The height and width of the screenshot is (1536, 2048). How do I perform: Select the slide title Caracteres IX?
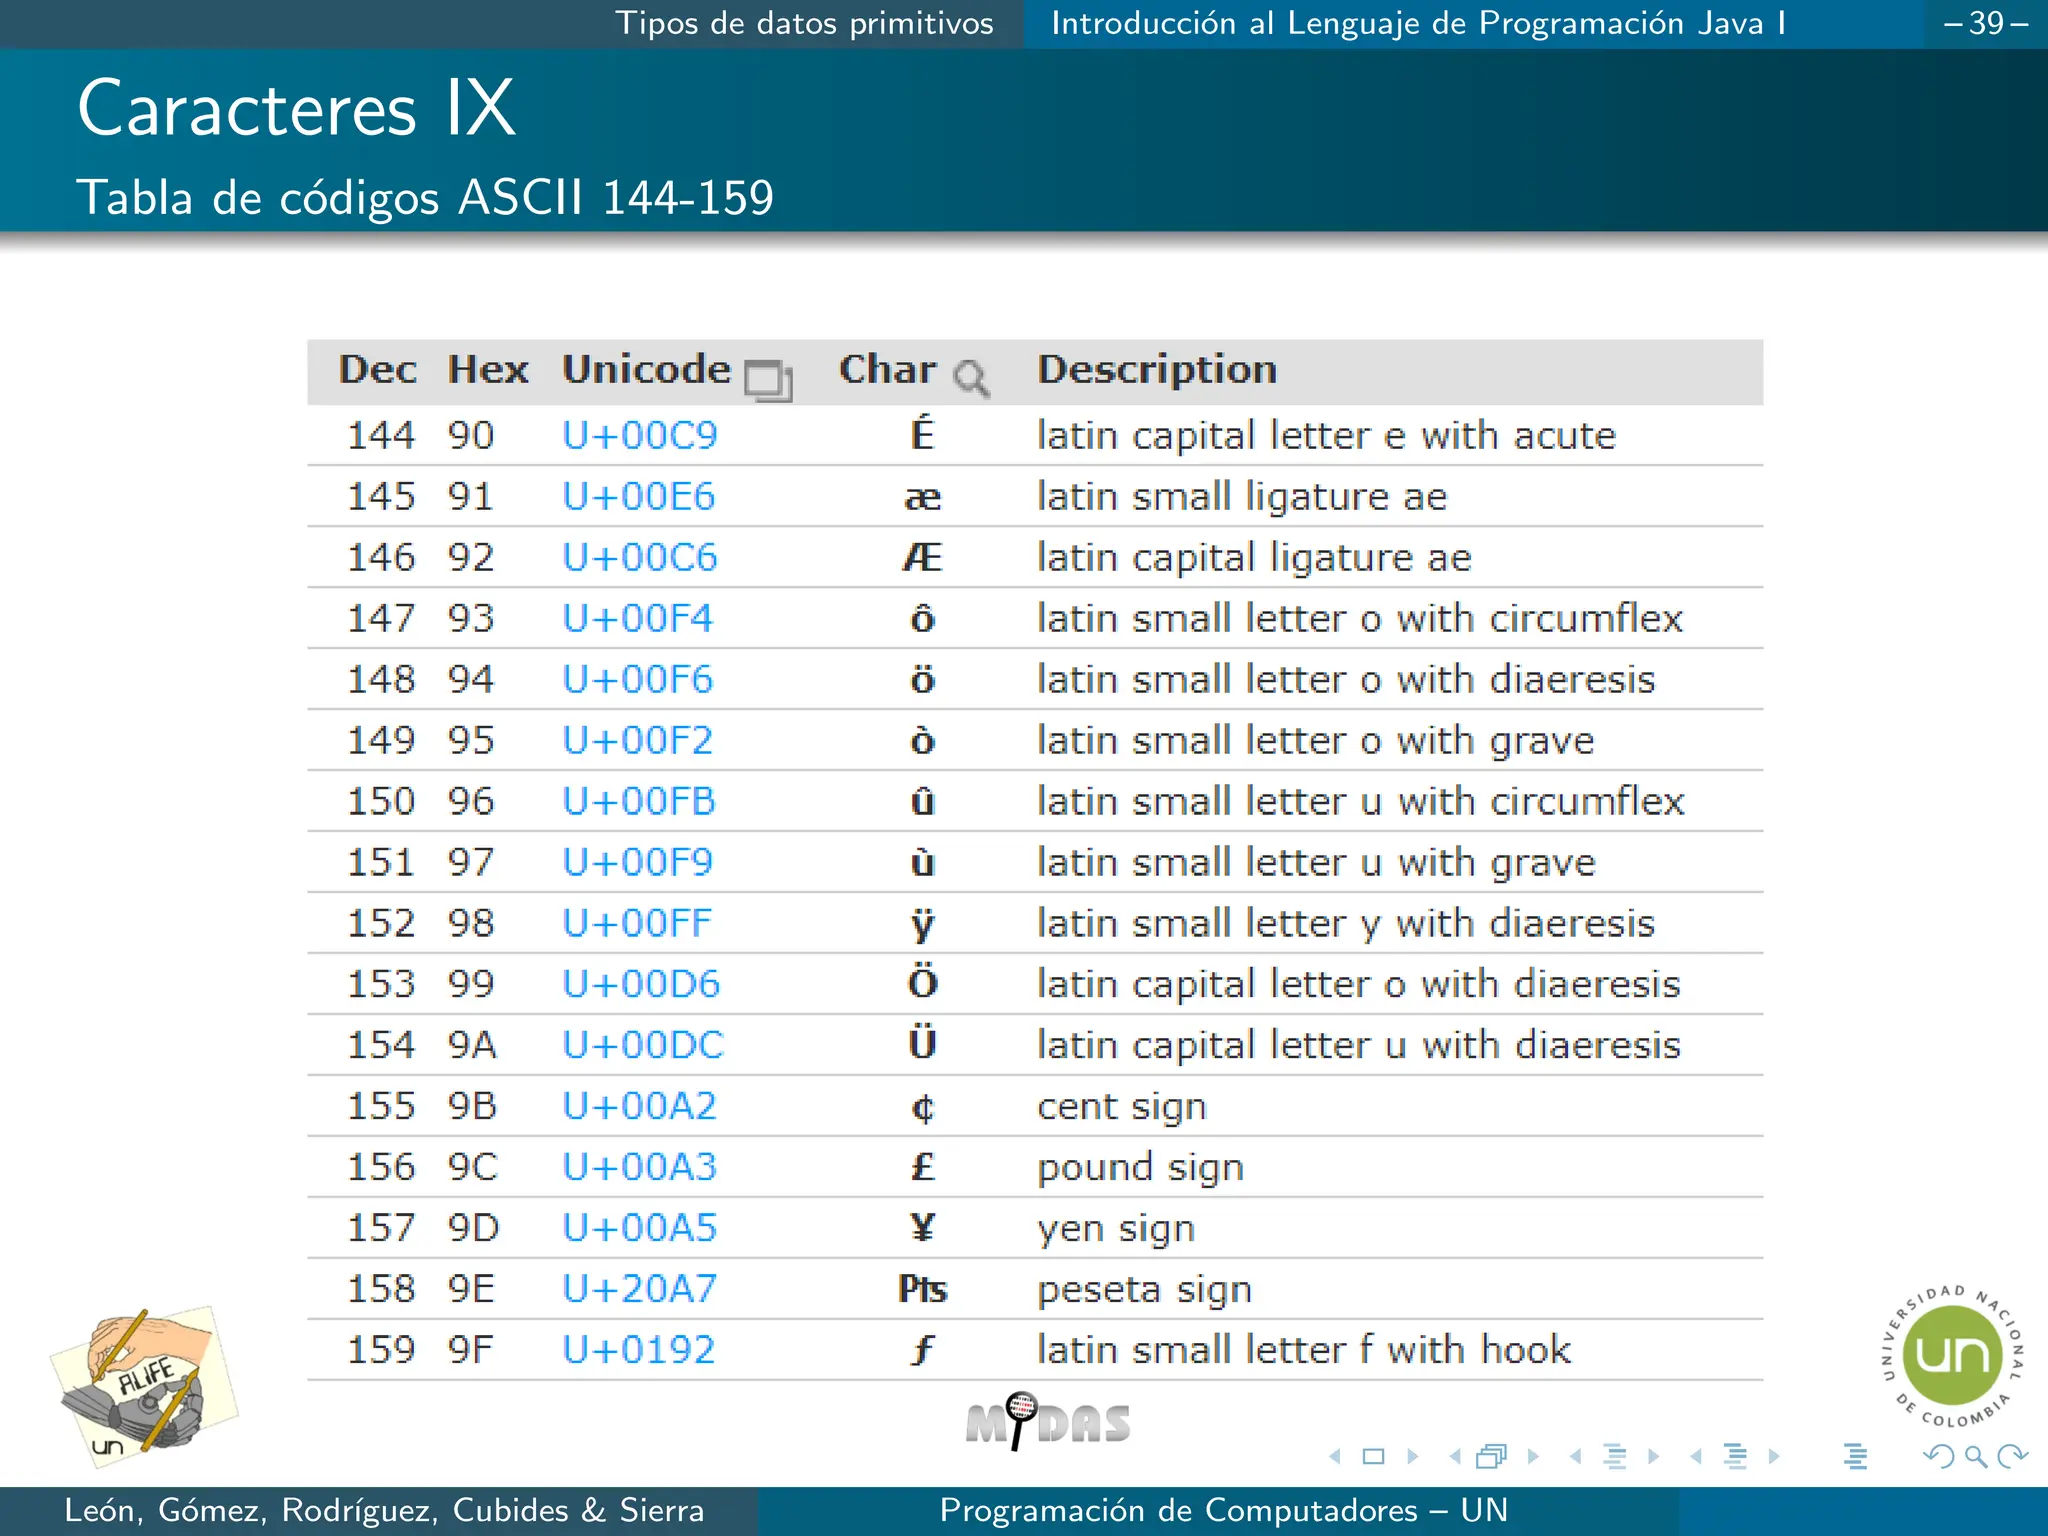coord(297,107)
